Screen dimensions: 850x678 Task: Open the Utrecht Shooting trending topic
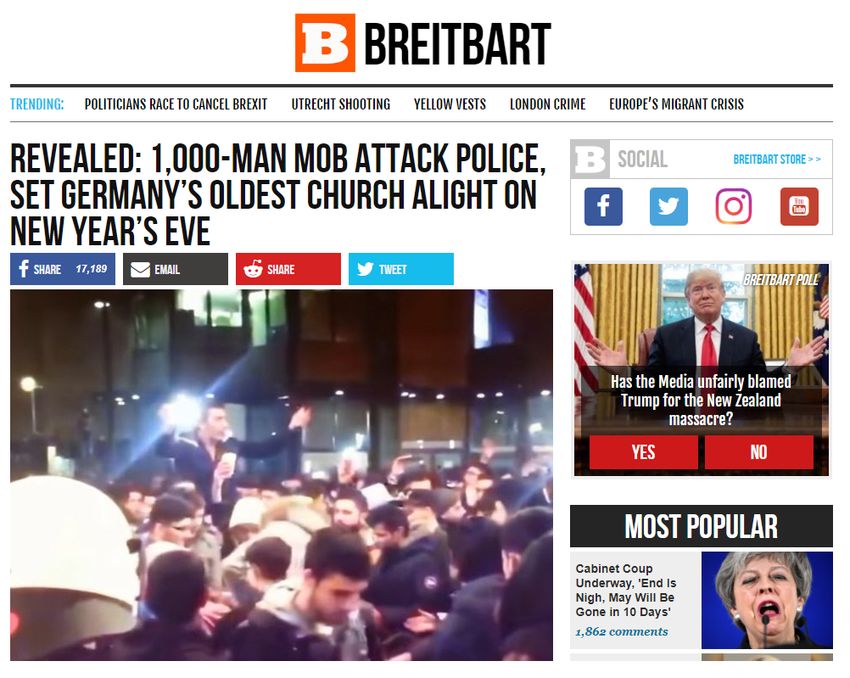click(x=340, y=104)
